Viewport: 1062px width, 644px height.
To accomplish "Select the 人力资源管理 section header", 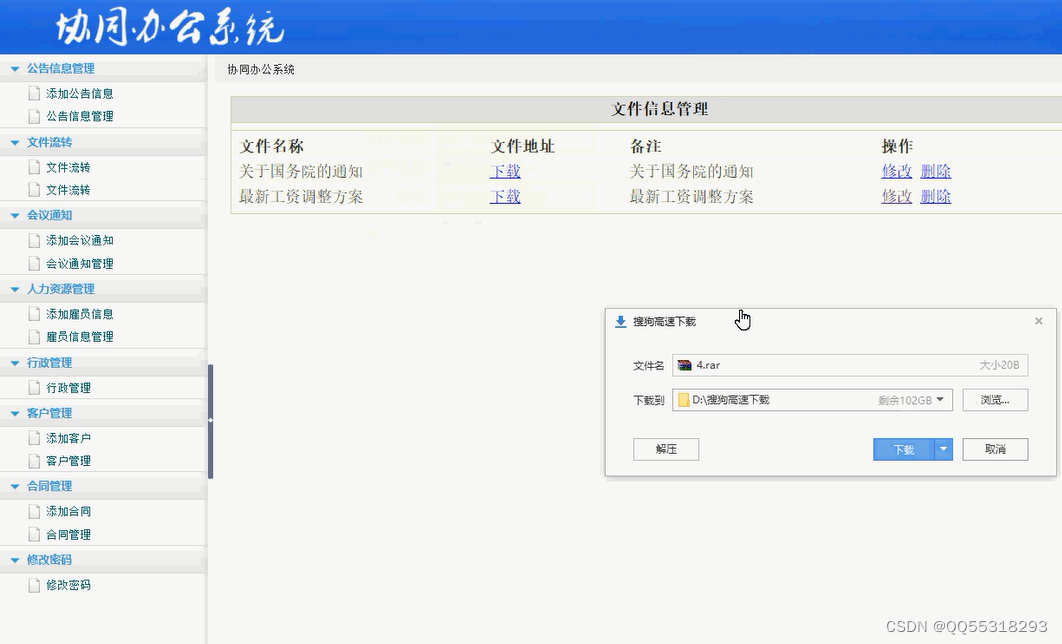I will (x=60, y=289).
